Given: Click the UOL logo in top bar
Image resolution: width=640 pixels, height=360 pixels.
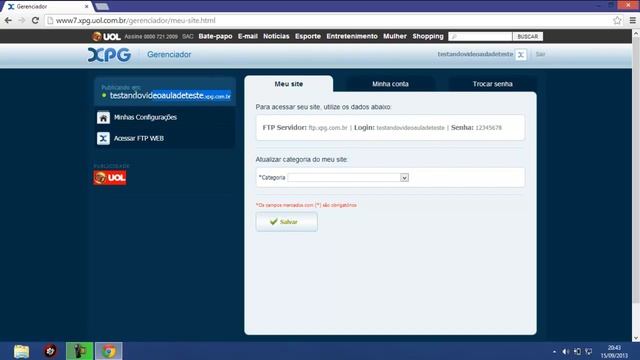Looking at the screenshot, I should pyautogui.click(x=106, y=36).
